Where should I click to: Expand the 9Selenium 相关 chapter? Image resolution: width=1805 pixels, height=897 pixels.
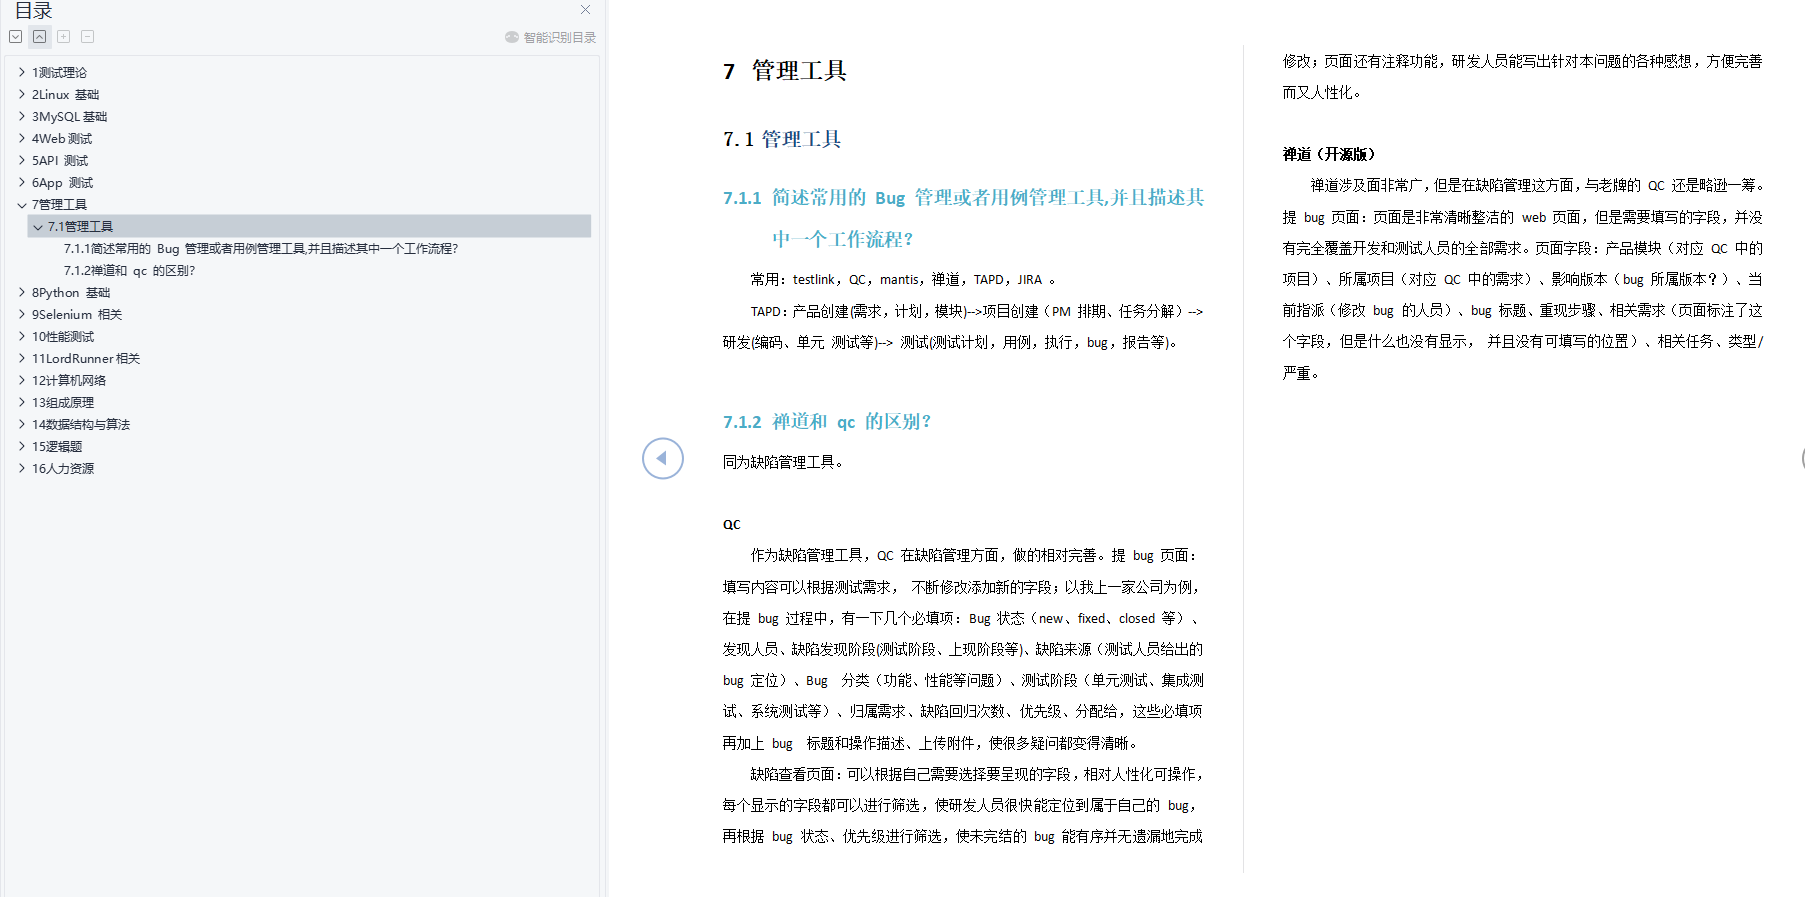coord(22,314)
